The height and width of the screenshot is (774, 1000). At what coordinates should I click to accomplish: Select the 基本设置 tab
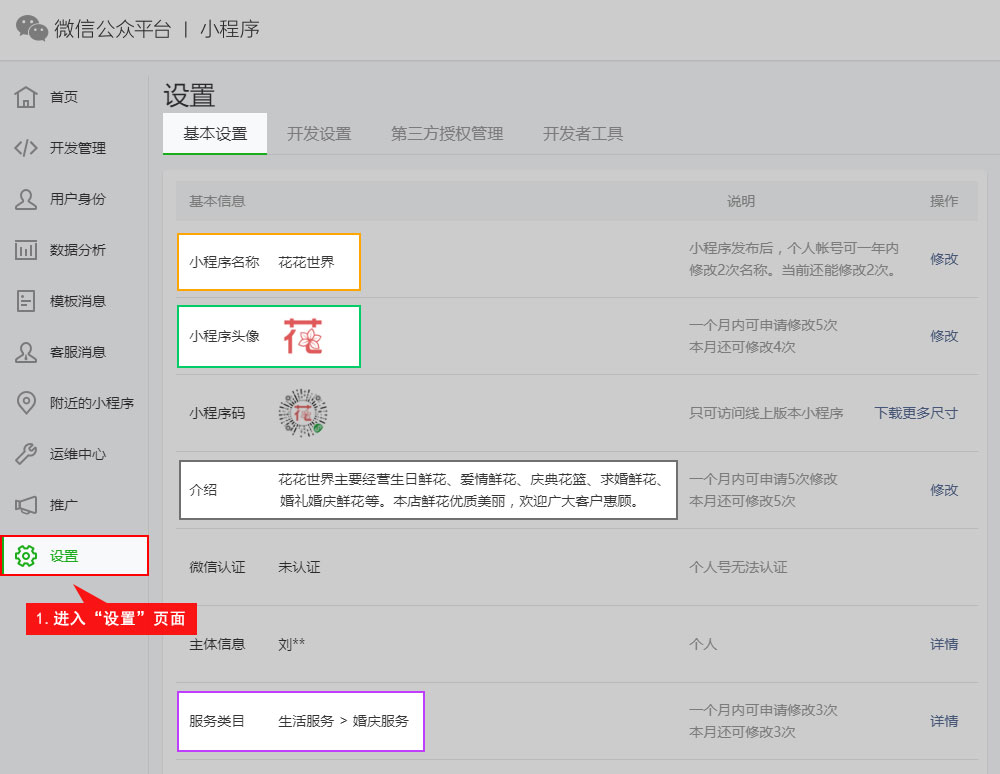point(215,134)
